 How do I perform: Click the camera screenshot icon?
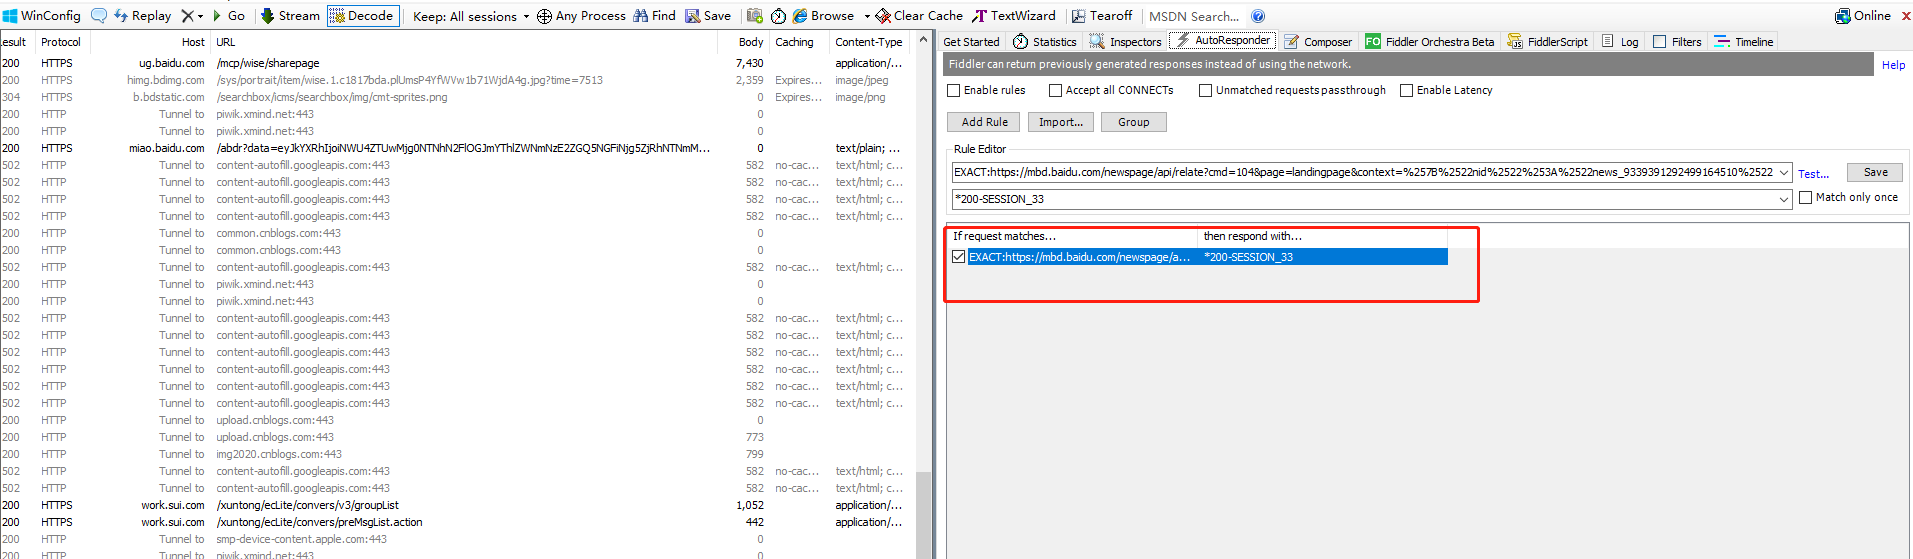pyautogui.click(x=755, y=16)
